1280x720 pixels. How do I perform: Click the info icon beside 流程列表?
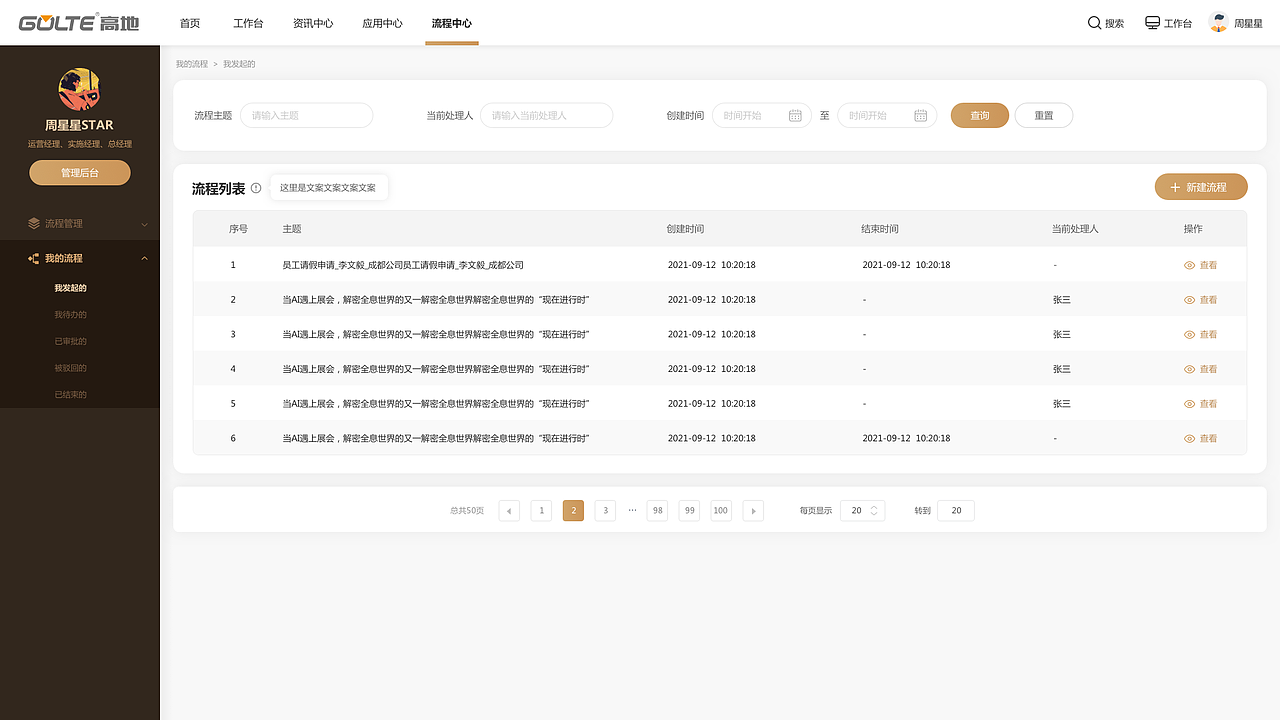[256, 188]
